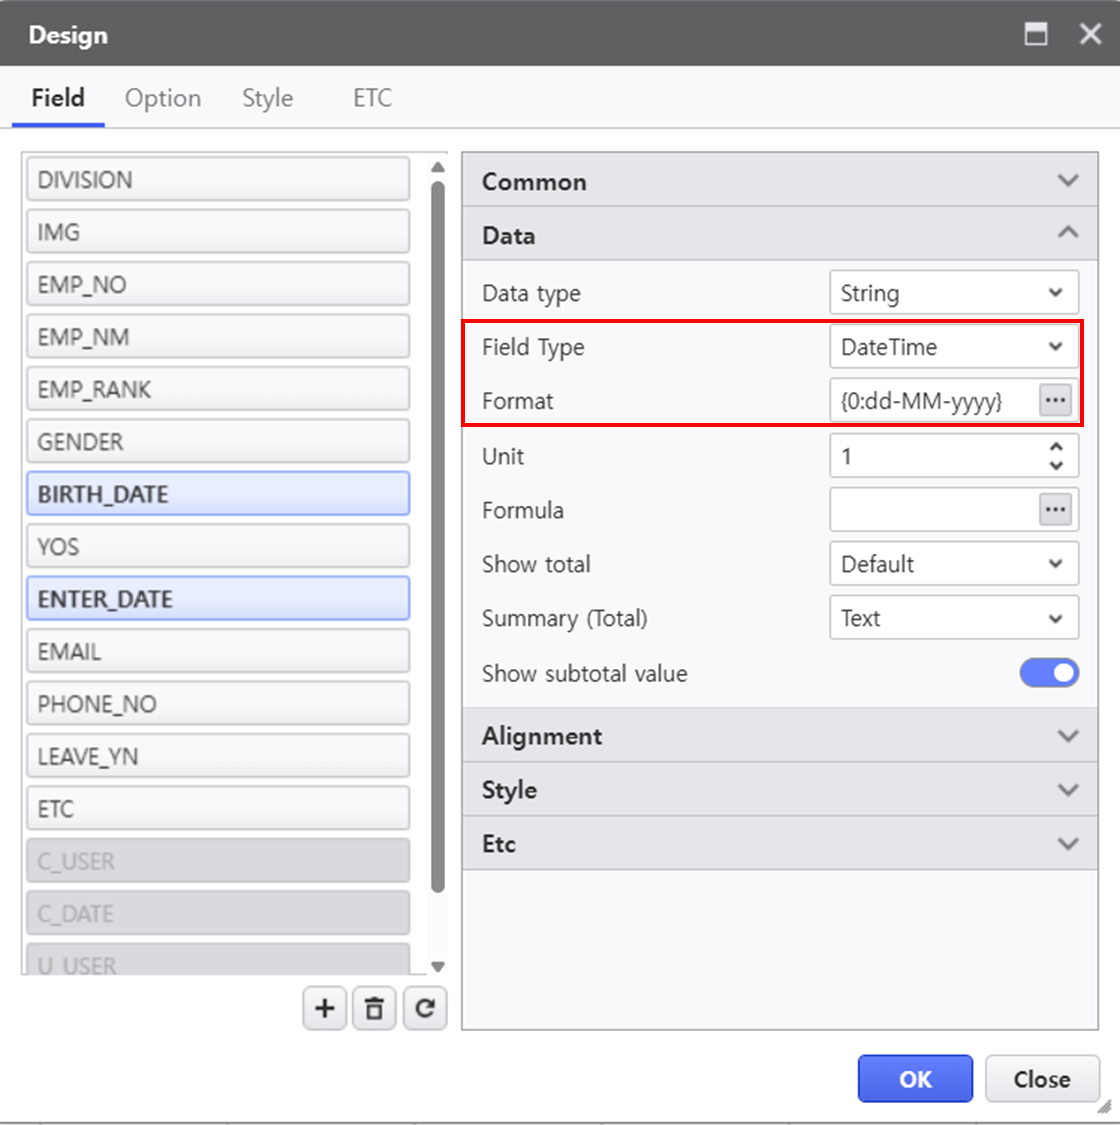1120x1125 pixels.
Task: Click the add field plus icon
Action: (x=324, y=1008)
